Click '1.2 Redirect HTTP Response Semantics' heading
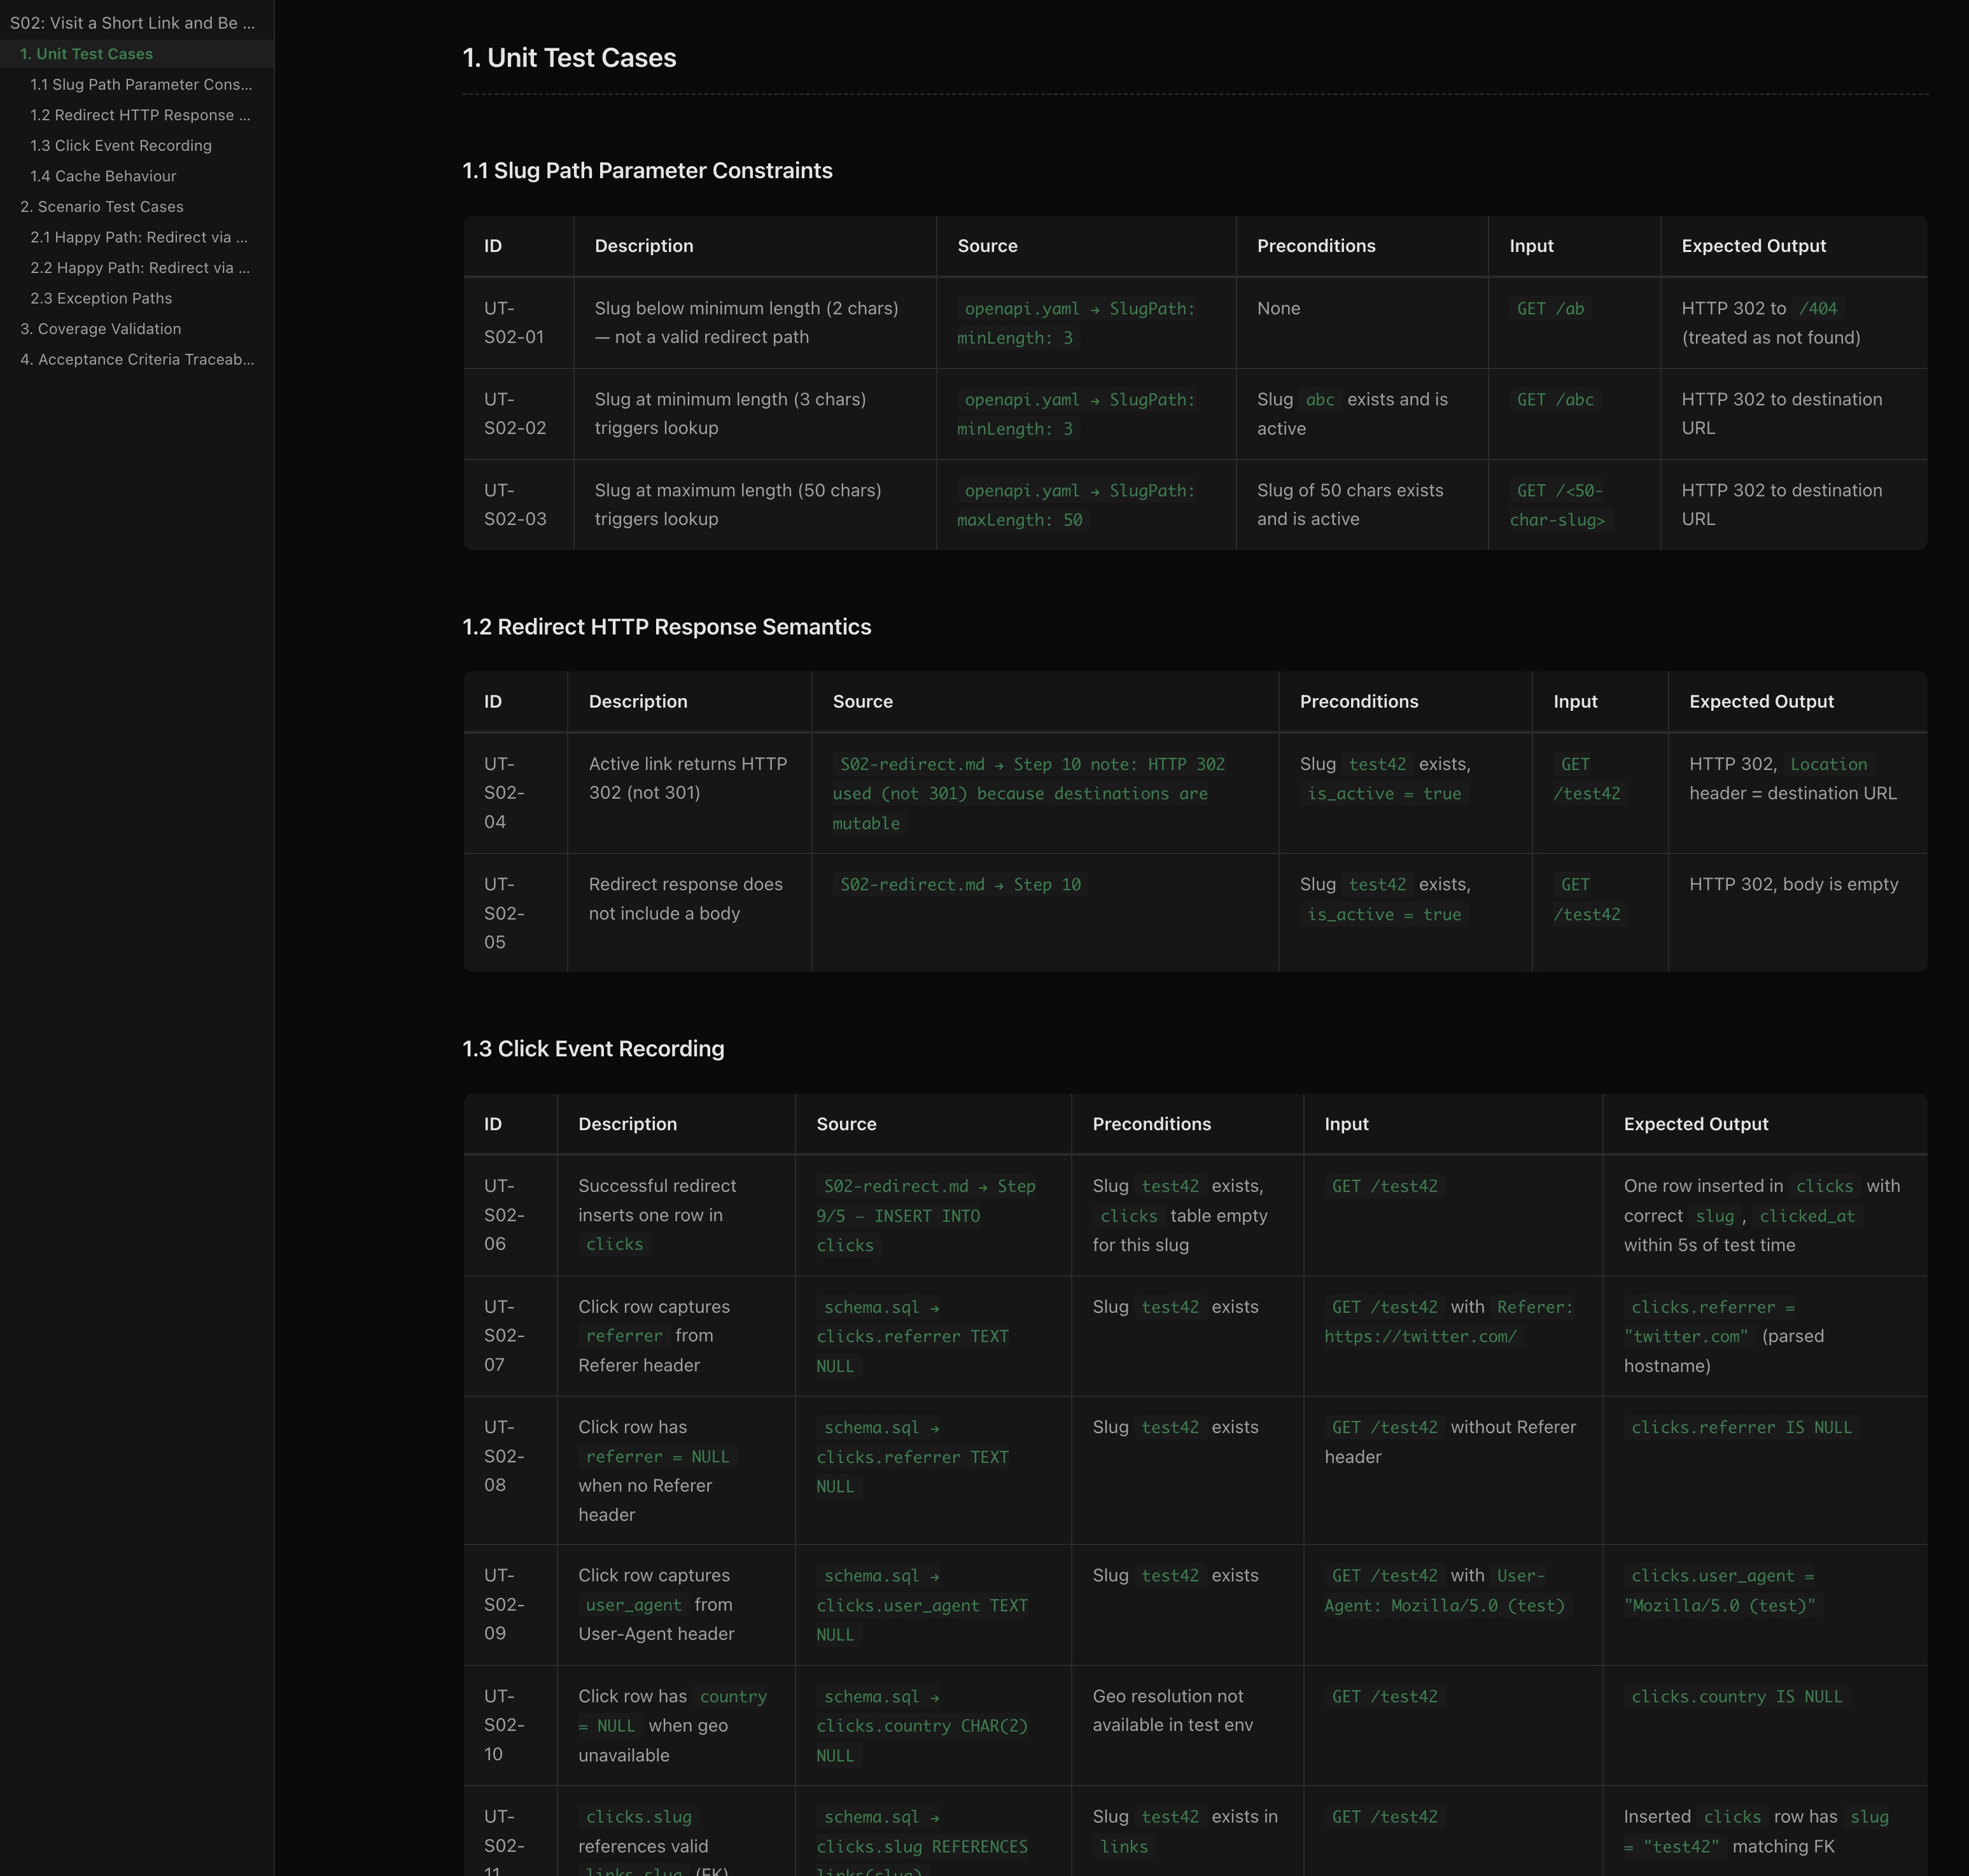The height and width of the screenshot is (1876, 1969). (x=666, y=627)
